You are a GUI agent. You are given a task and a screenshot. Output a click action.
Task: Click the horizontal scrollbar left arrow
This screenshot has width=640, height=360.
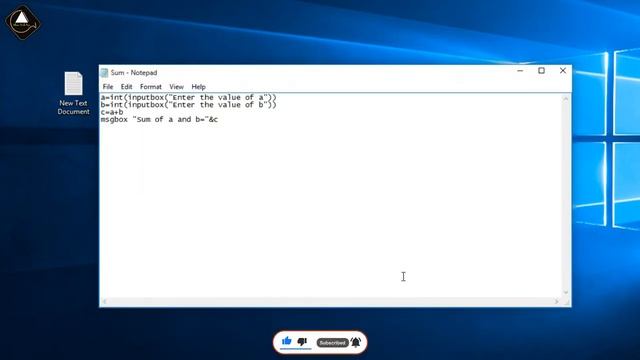(104, 302)
